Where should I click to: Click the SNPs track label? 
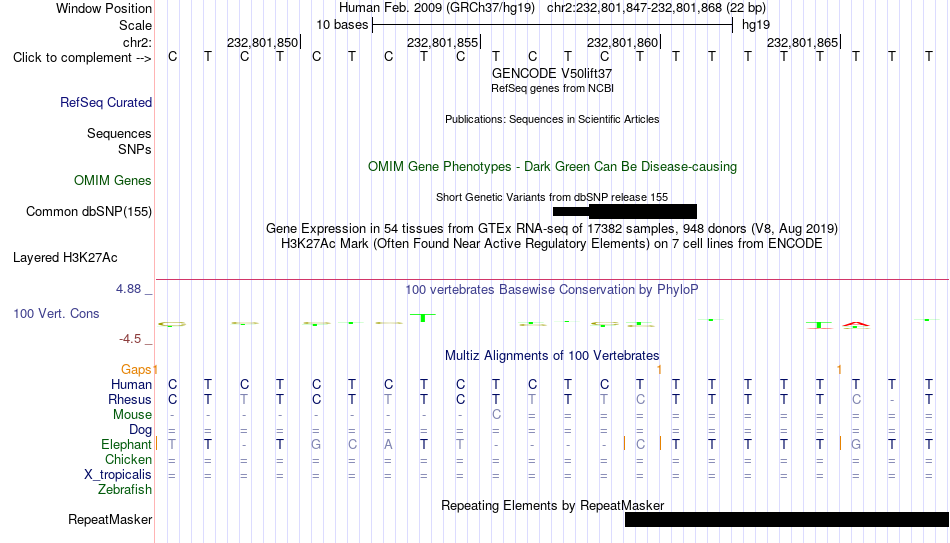(135, 149)
